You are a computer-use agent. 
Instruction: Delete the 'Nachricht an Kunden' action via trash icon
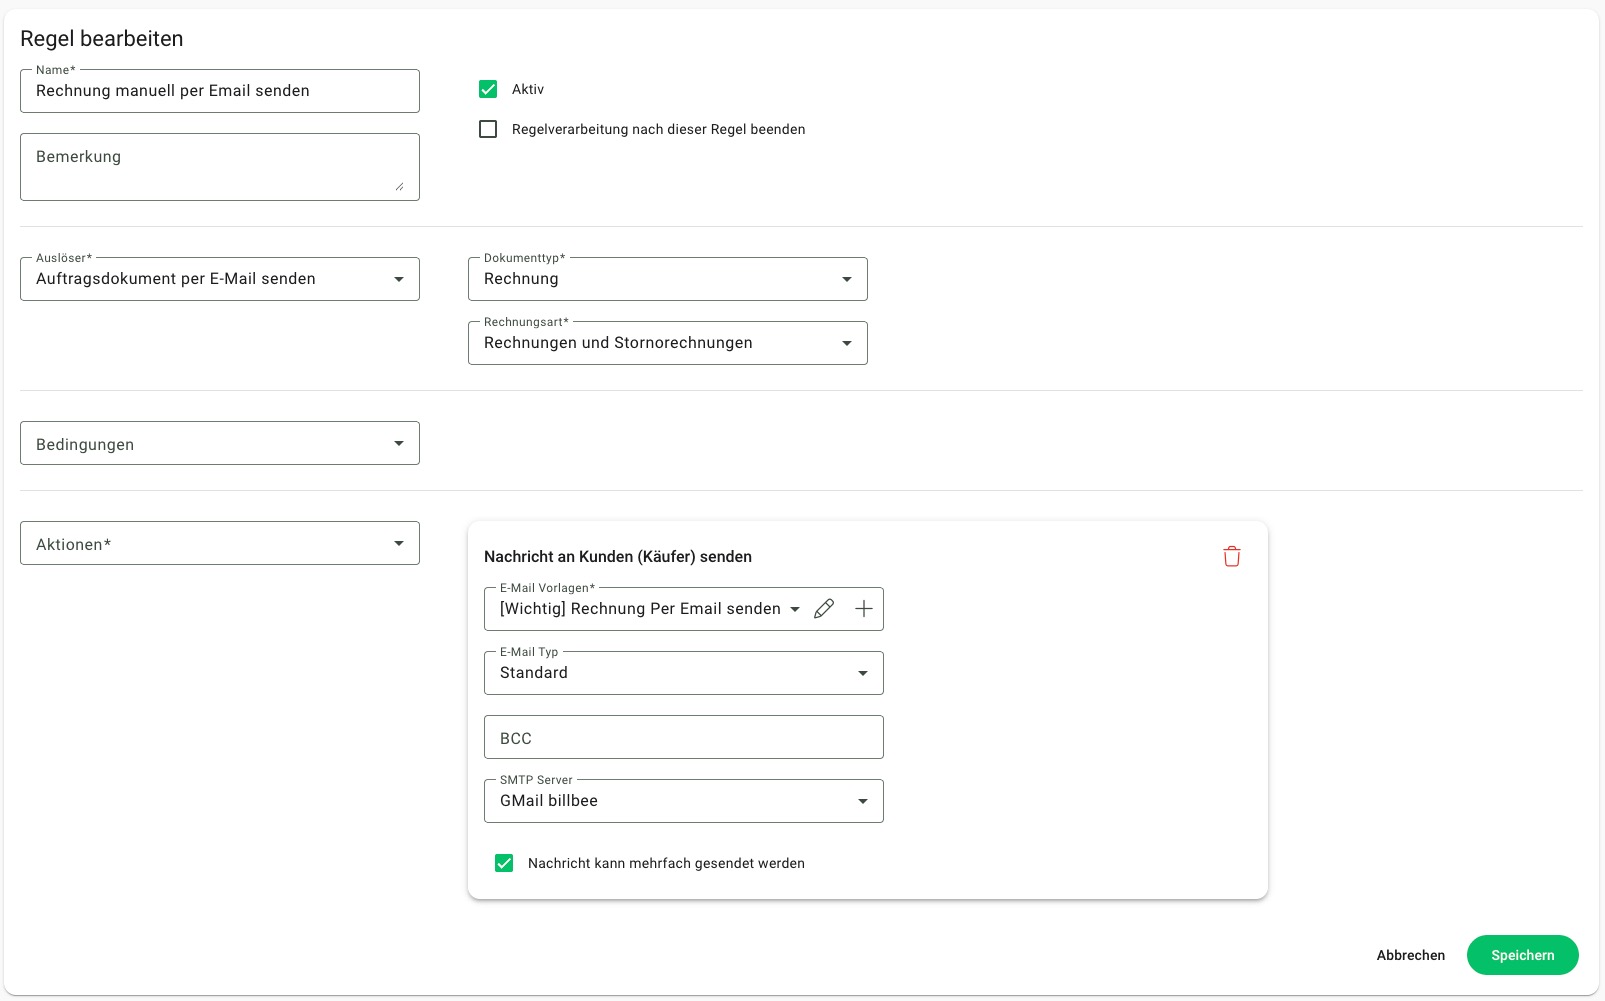[x=1232, y=557]
